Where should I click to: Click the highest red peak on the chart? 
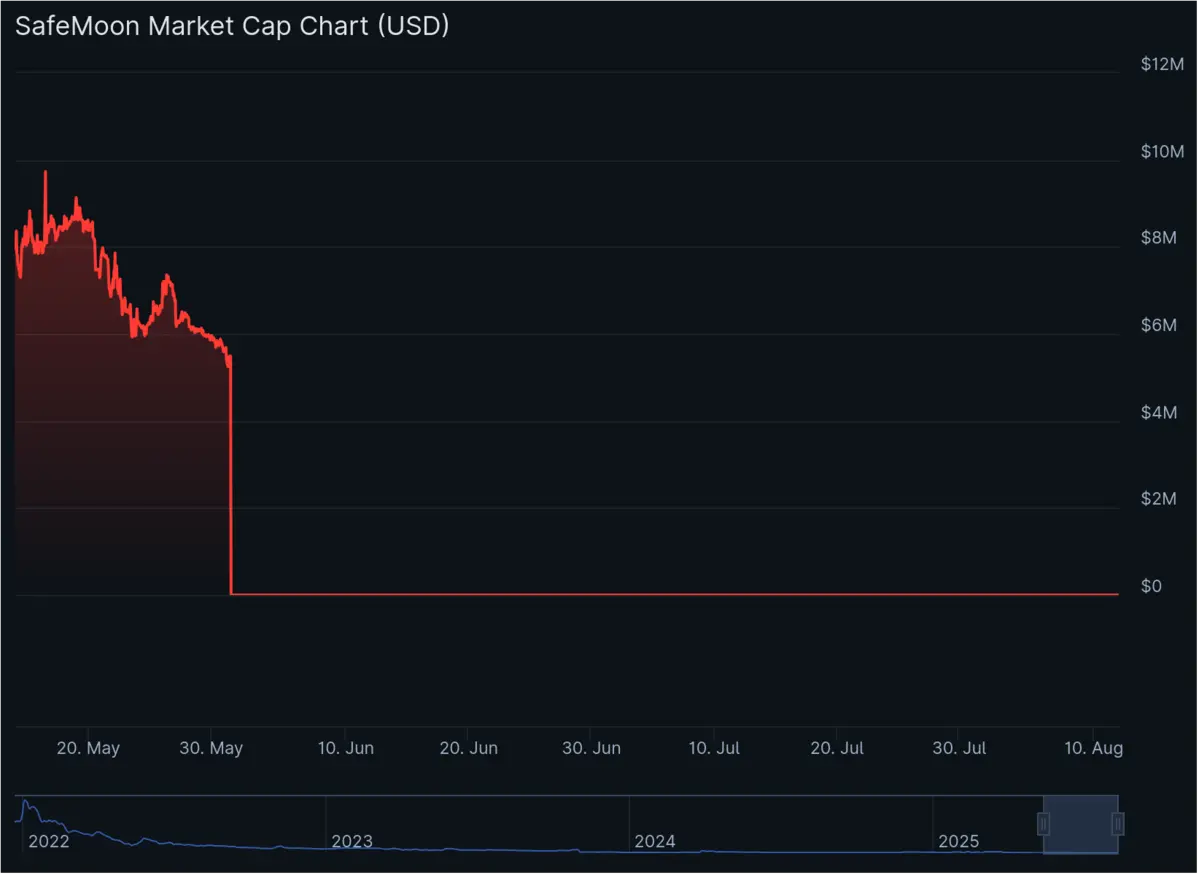point(45,173)
